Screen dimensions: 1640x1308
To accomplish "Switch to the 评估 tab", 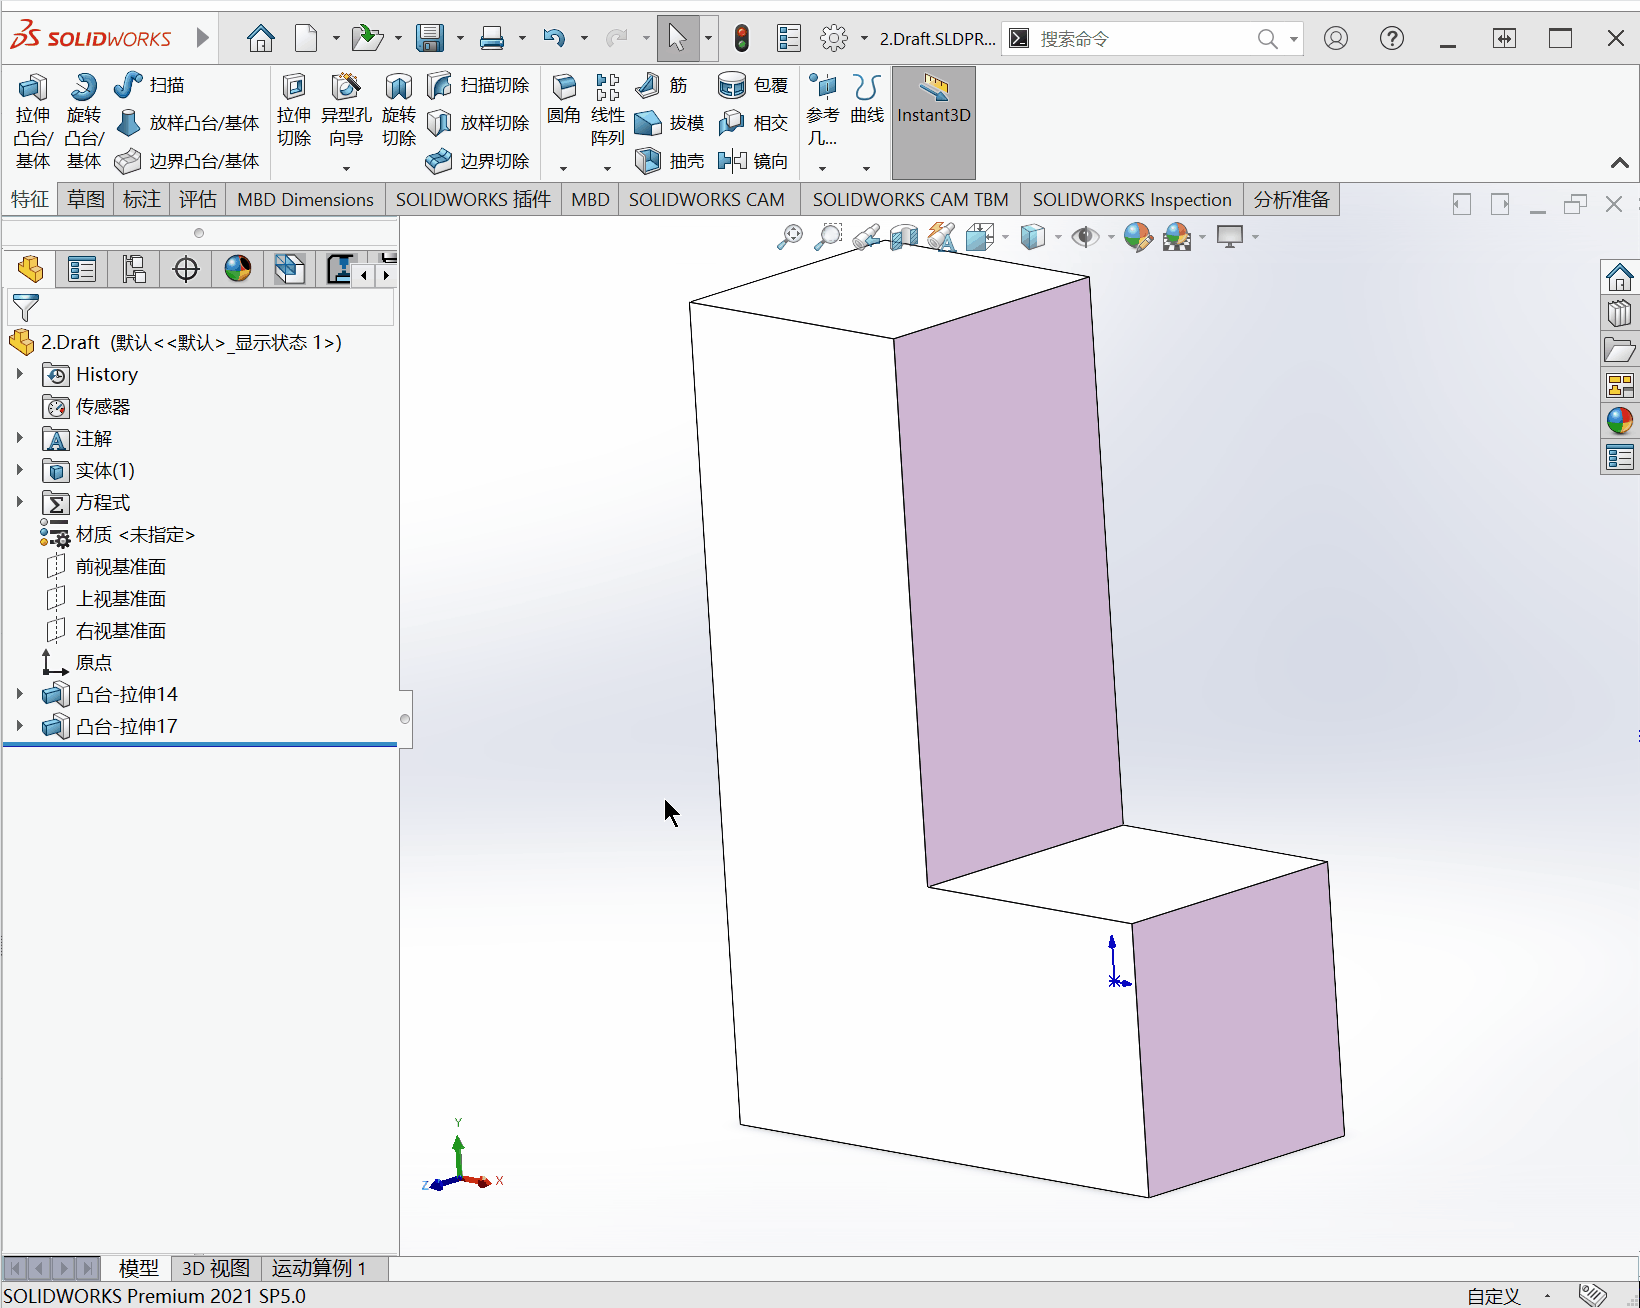I will click(x=198, y=200).
